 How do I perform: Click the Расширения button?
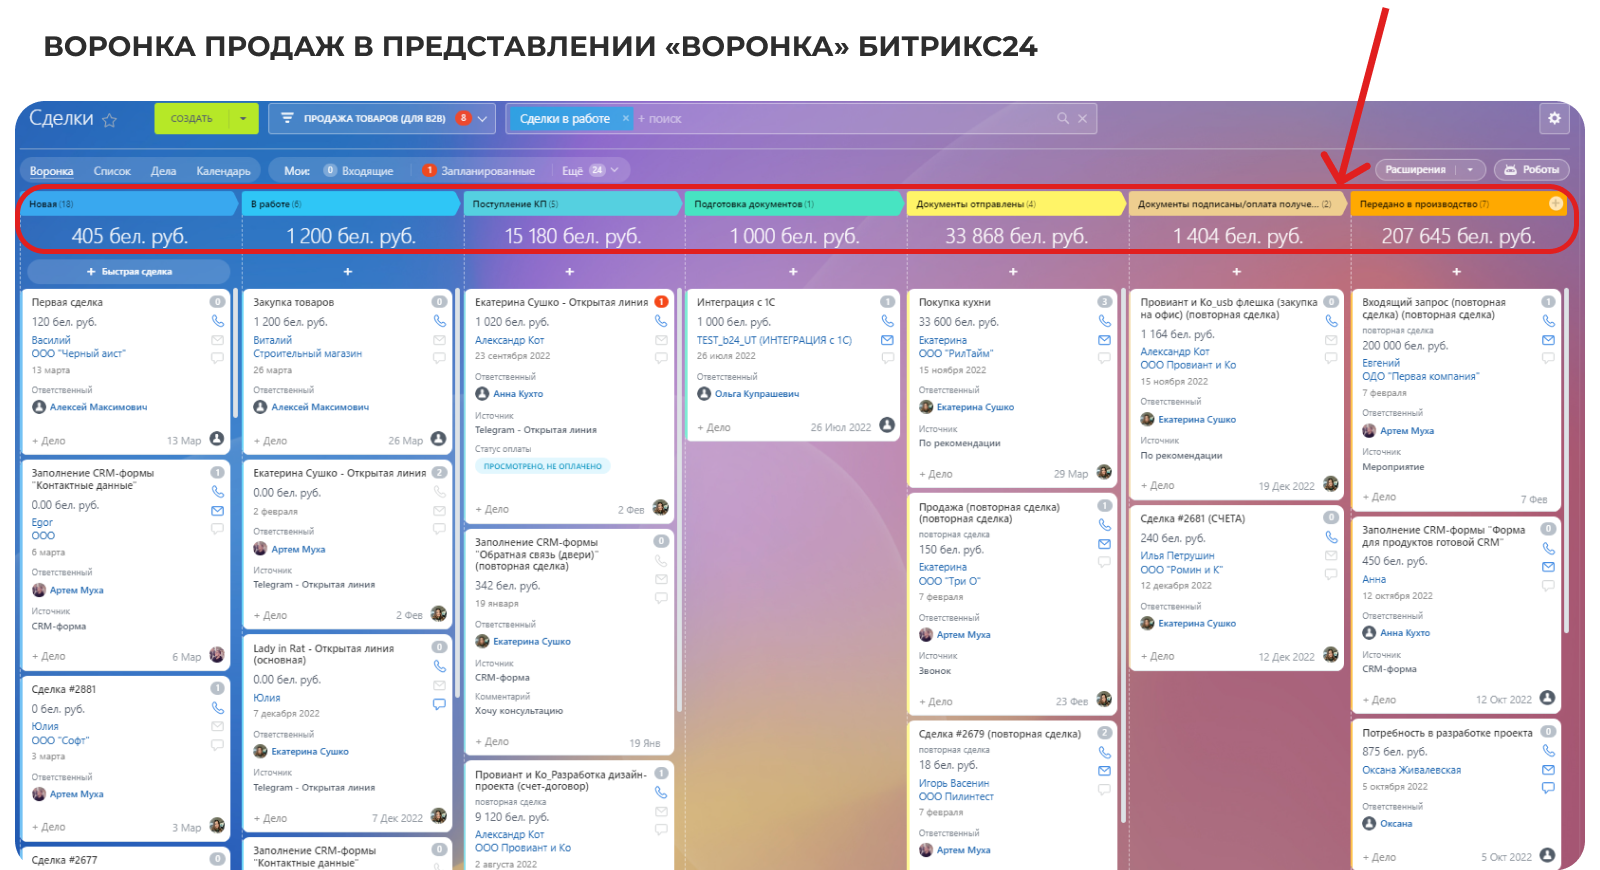click(1416, 170)
